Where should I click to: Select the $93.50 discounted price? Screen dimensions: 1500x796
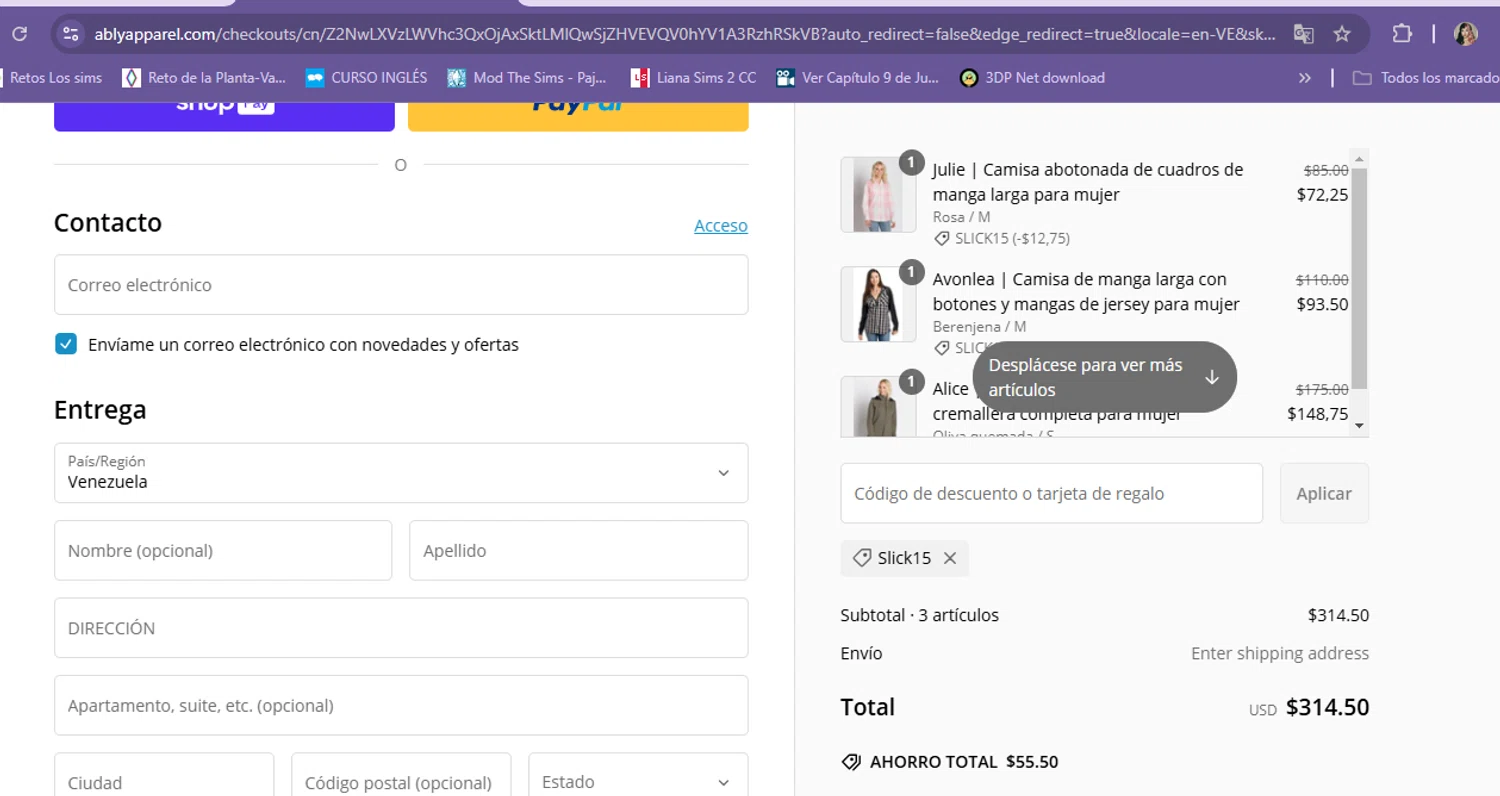click(1322, 304)
